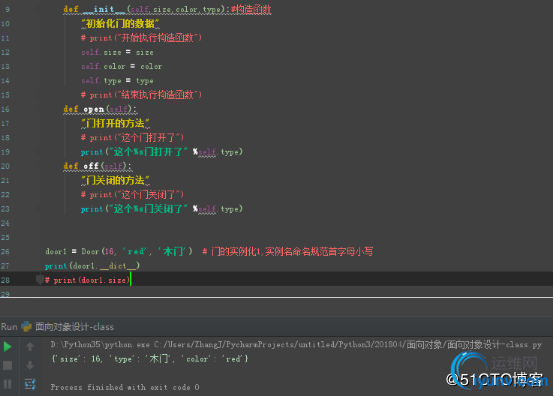554x397 pixels.
Task: Click print("这个%s门关闭了" %self.type) line
Action: pos(161,209)
